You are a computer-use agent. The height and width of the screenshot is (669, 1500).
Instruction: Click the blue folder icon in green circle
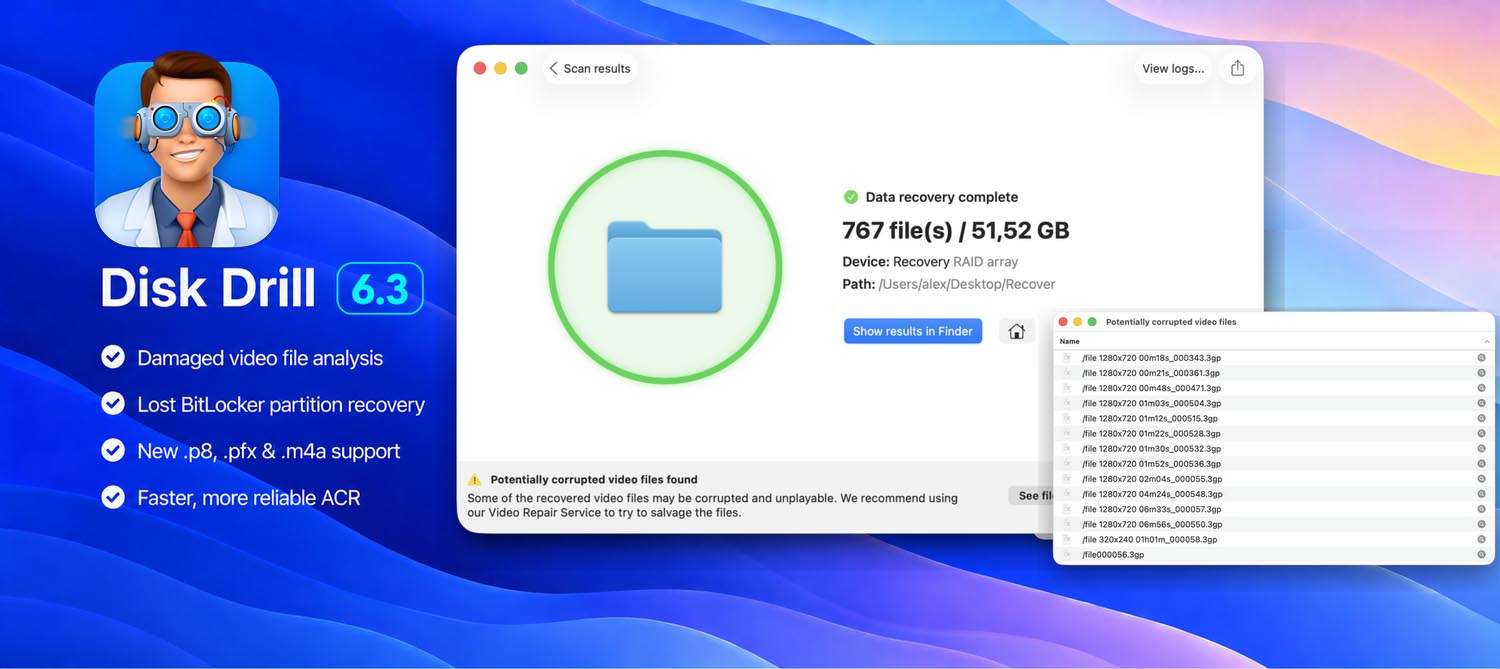point(665,268)
